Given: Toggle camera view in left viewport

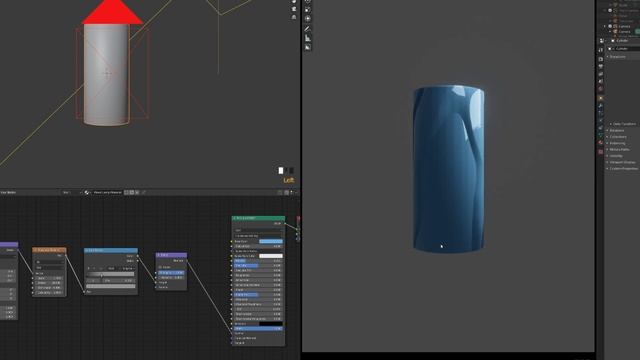Looking at the screenshot, I should [294, 9].
